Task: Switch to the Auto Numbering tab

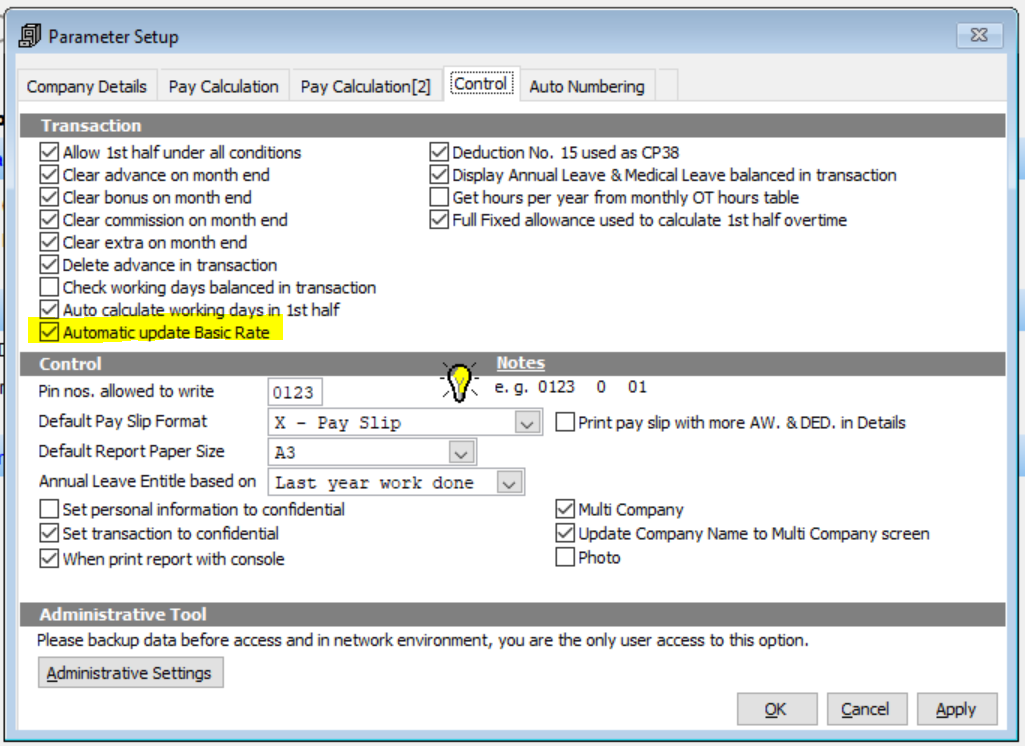Action: [587, 86]
